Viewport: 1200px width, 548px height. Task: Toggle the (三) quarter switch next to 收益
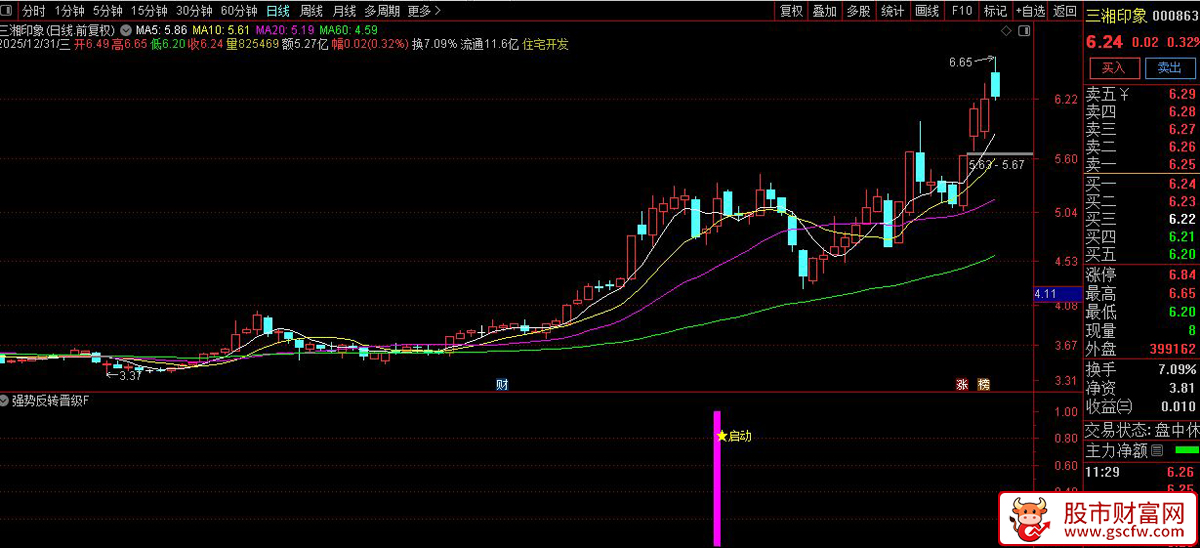pyautogui.click(x=1125, y=407)
